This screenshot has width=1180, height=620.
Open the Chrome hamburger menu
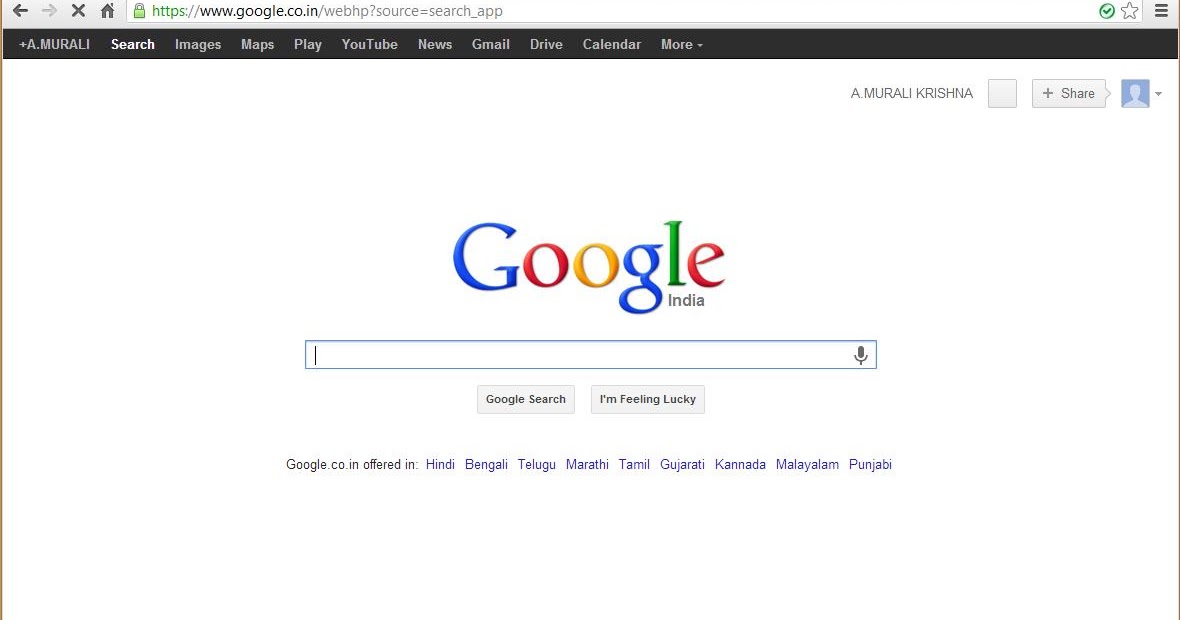(1161, 11)
